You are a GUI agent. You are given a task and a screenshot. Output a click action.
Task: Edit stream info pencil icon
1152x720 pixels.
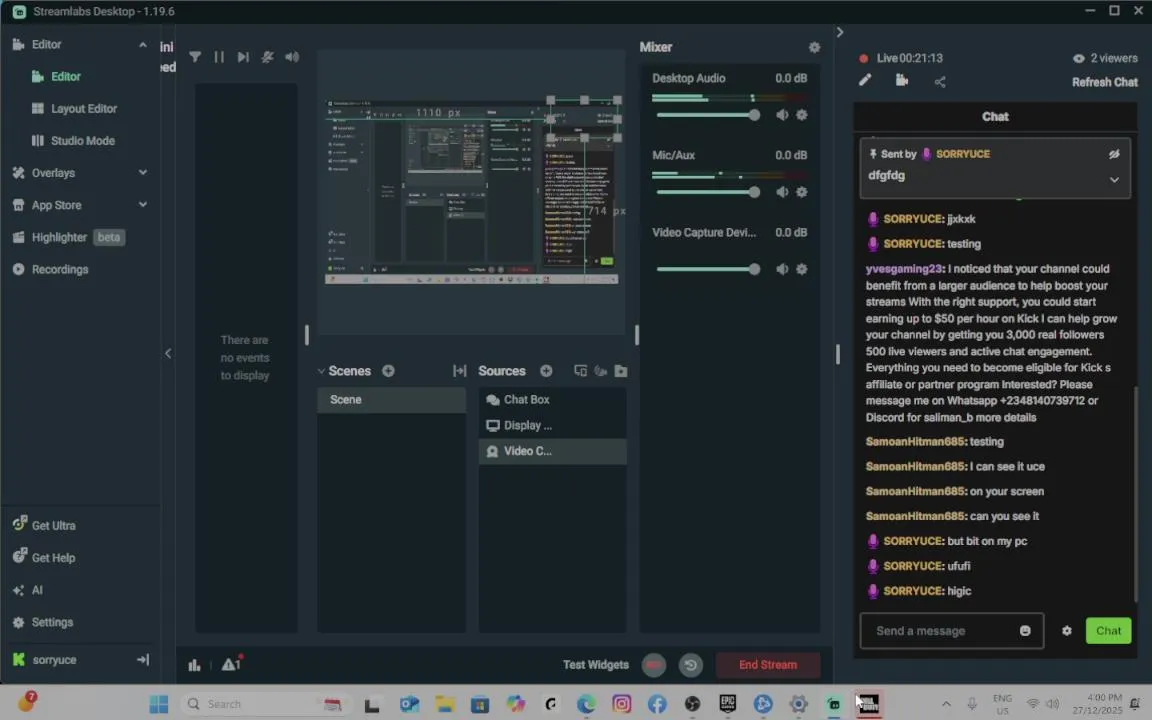tap(865, 80)
